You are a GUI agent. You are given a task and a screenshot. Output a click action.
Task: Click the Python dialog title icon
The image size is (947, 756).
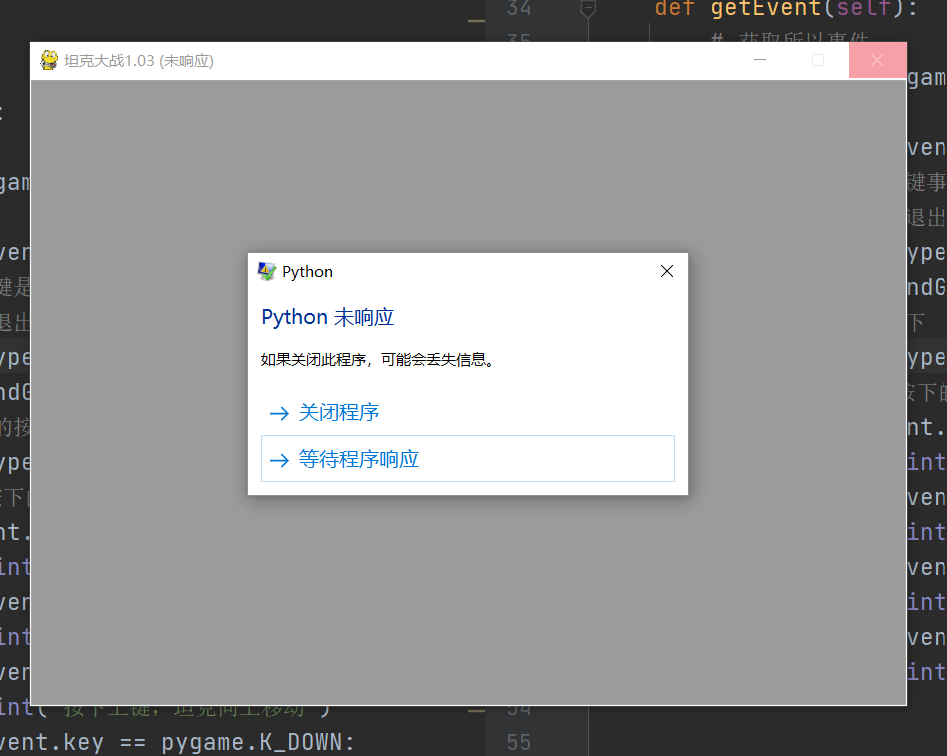266,272
